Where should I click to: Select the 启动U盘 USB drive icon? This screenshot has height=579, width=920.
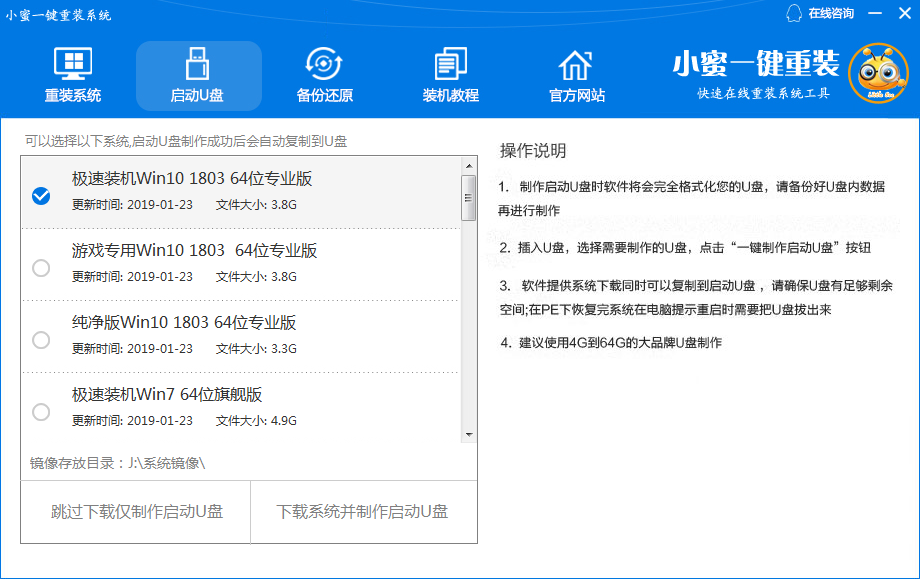point(197,66)
